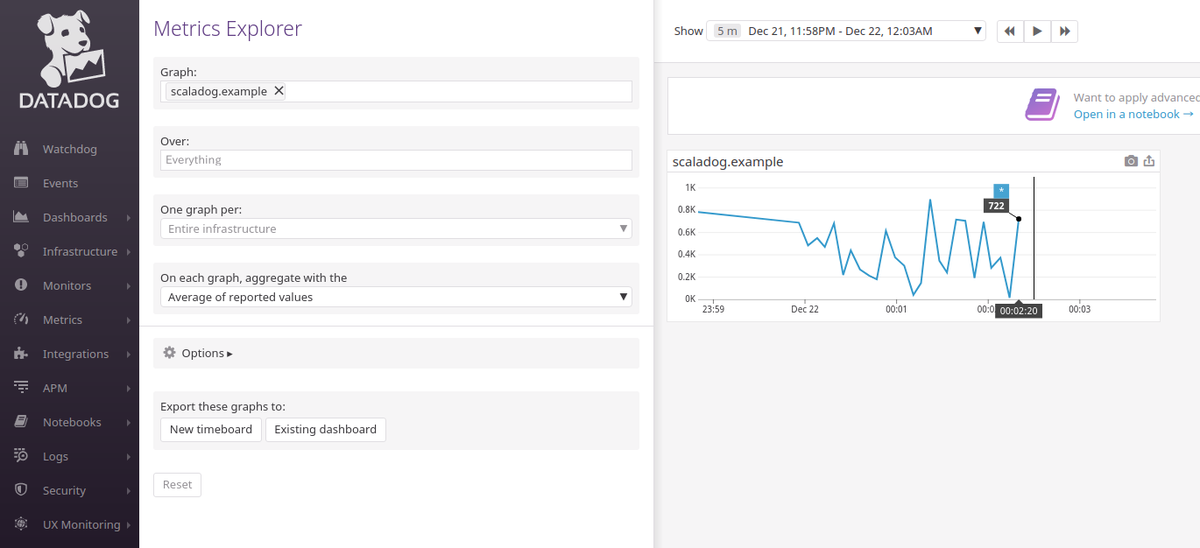Image resolution: width=1200 pixels, height=548 pixels.
Task: Go to Infrastructure menu label
Action: tap(80, 251)
